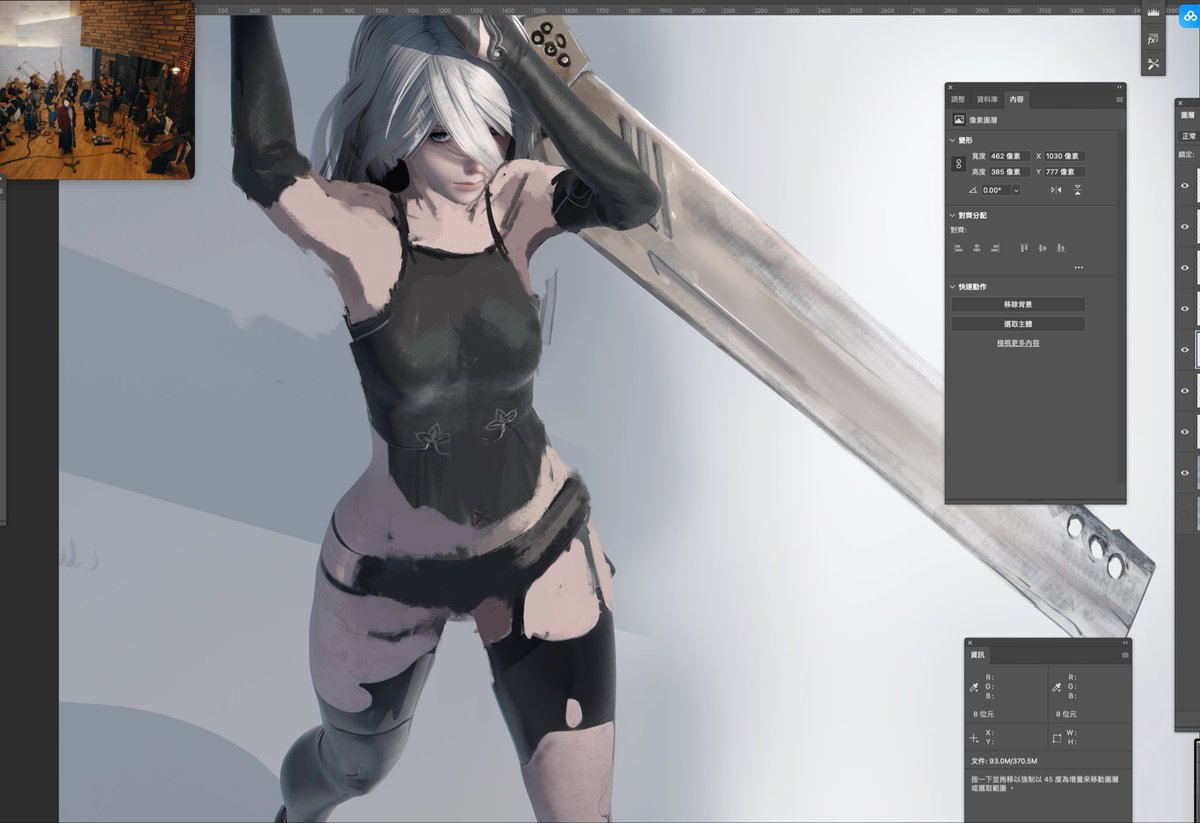Click the Y field showing 777 像素
Viewport: 1200px width, 823px height.
tap(1065, 172)
